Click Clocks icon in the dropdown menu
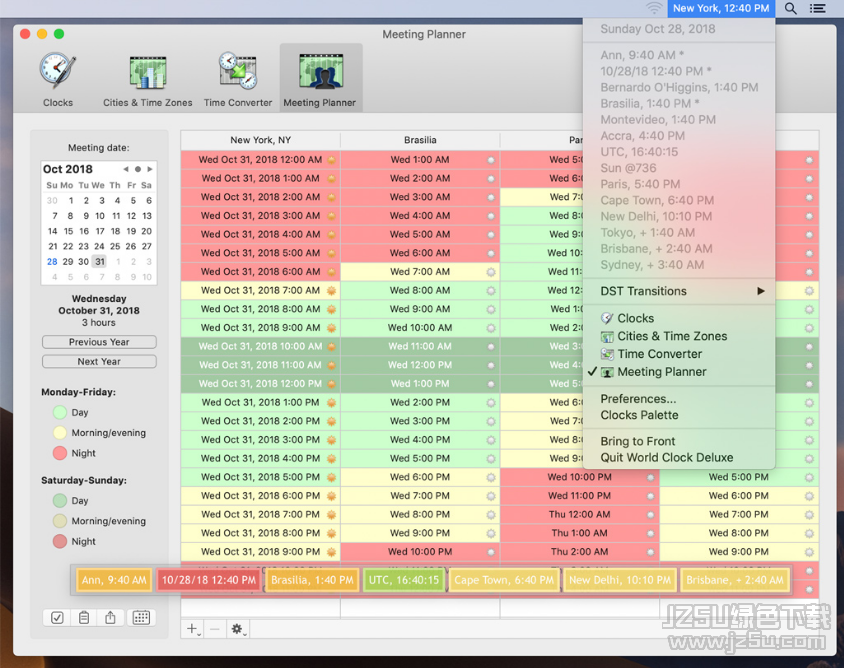844x668 pixels. coord(607,318)
